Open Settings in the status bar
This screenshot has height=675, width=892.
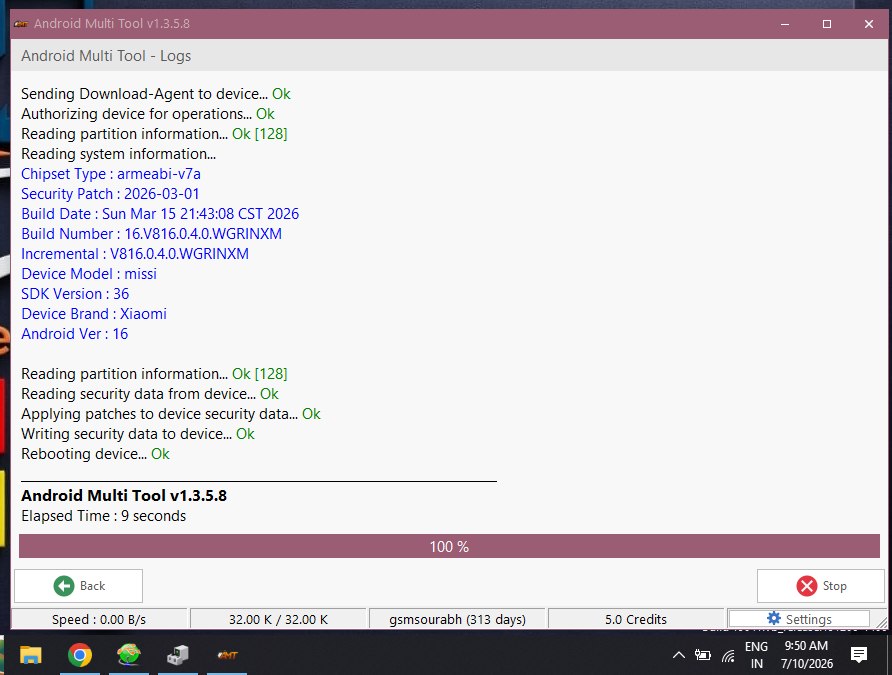pos(799,619)
